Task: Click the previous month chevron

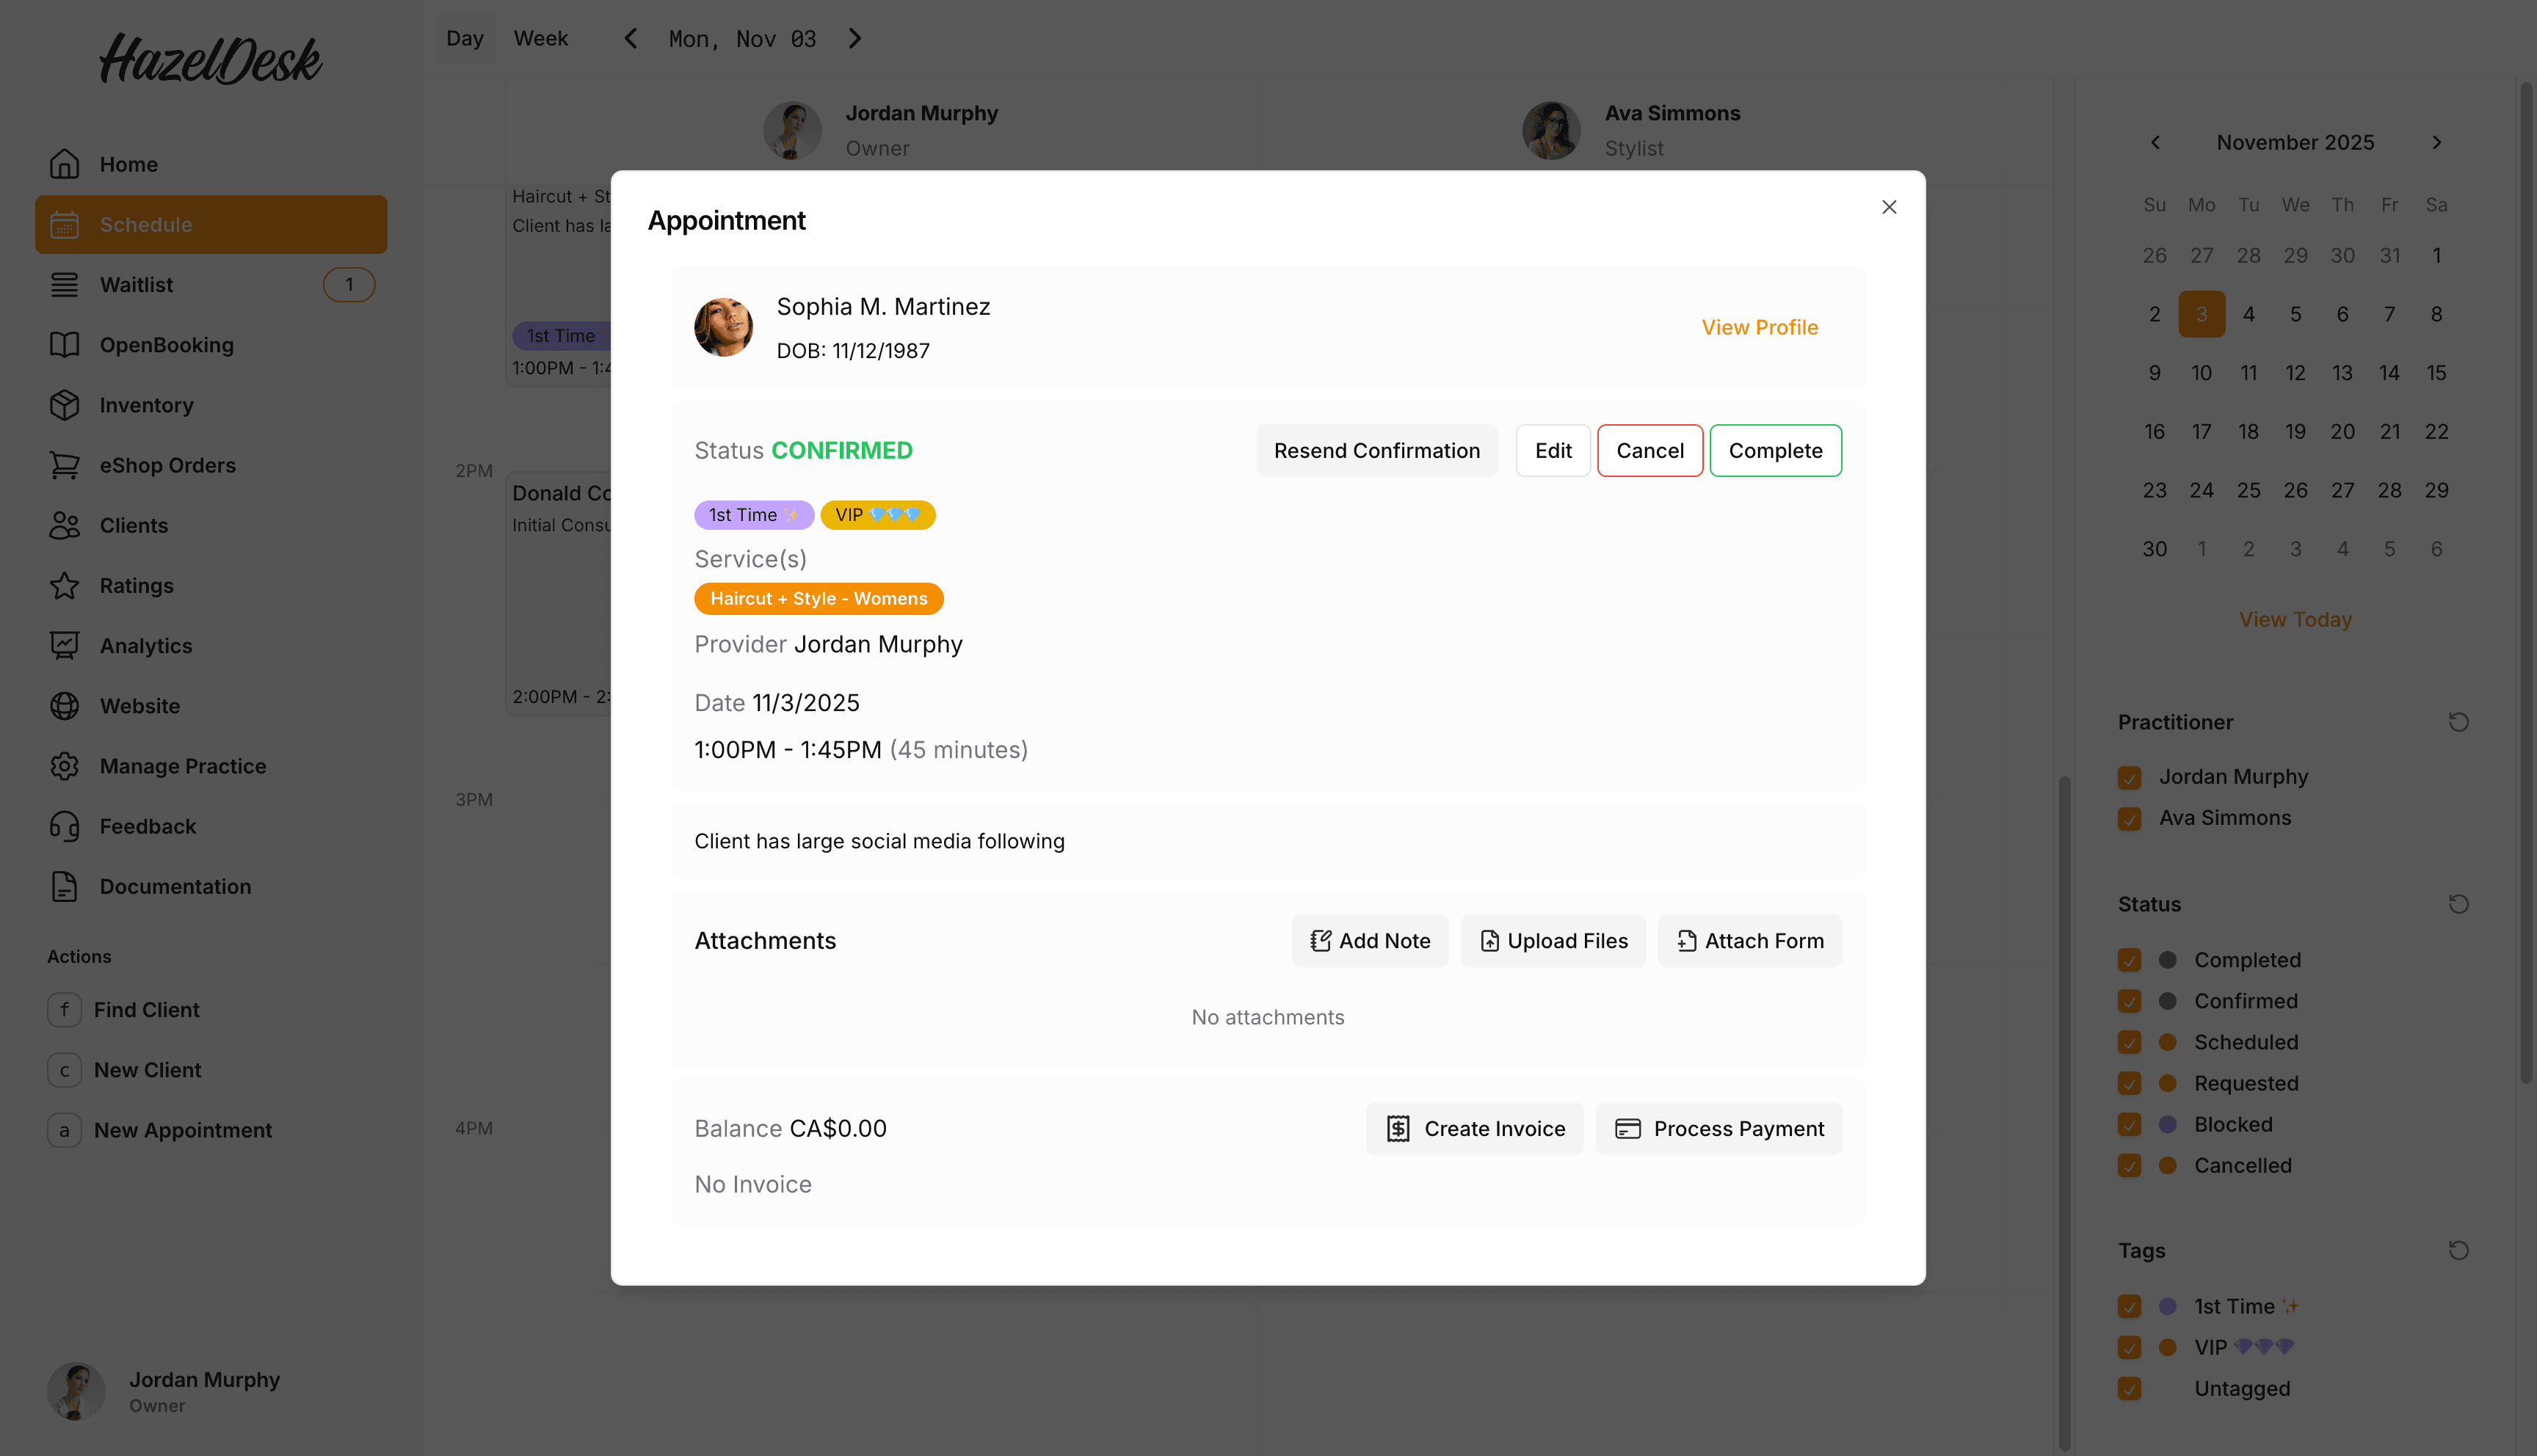Action: click(x=2155, y=142)
